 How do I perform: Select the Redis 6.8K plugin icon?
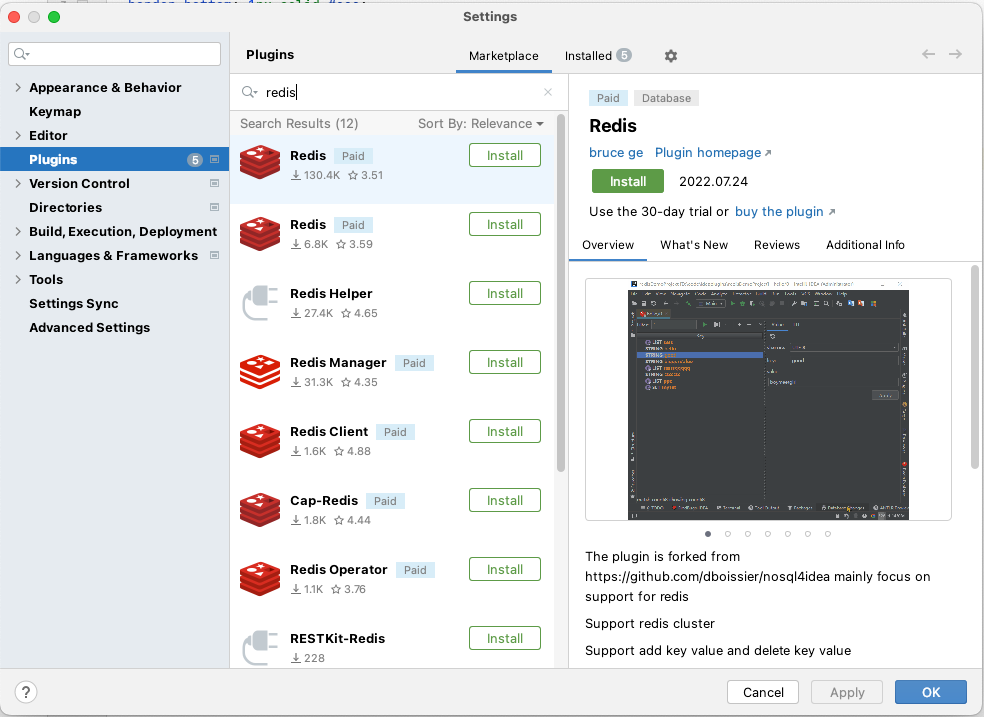(260, 234)
